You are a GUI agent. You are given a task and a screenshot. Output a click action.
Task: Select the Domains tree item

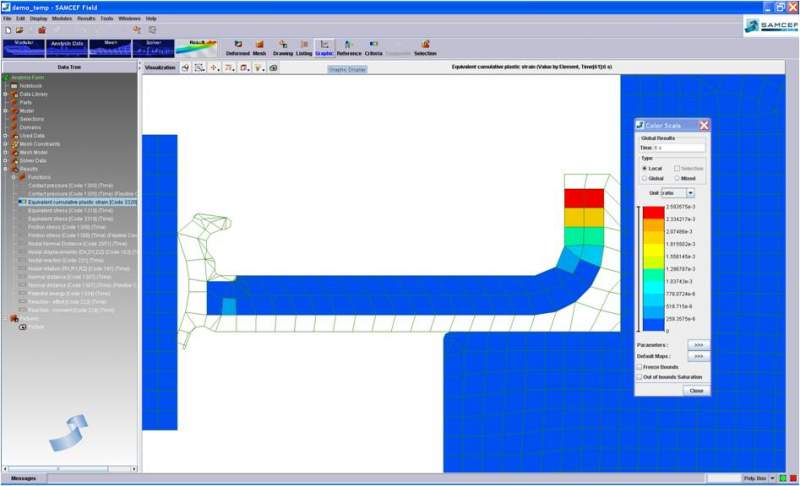30,127
